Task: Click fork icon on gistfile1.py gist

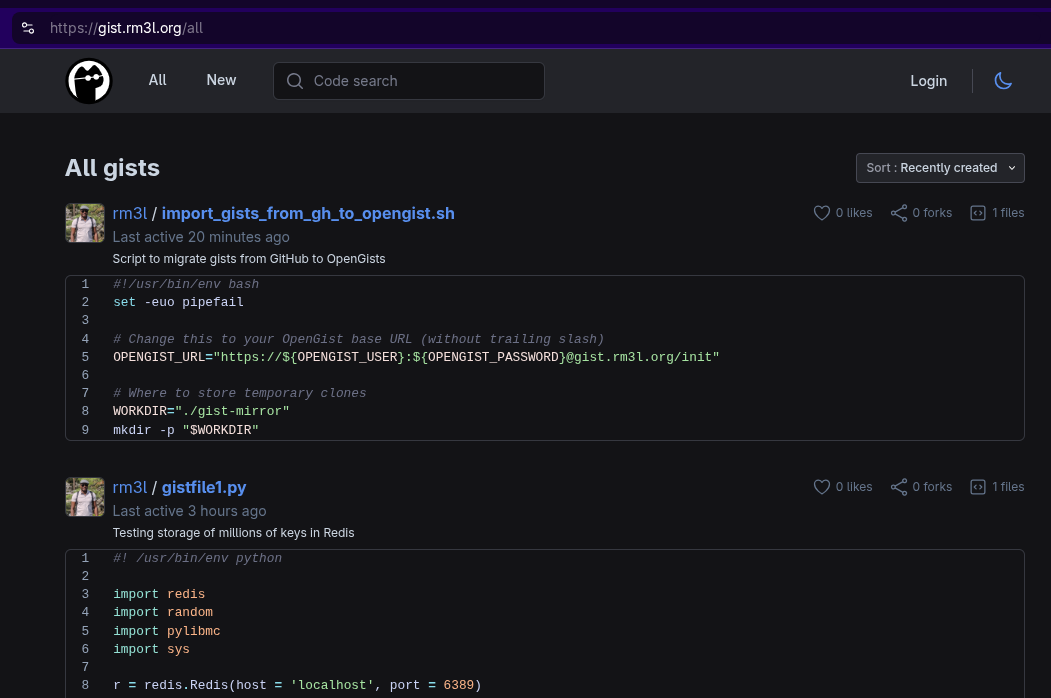Action: coord(899,487)
